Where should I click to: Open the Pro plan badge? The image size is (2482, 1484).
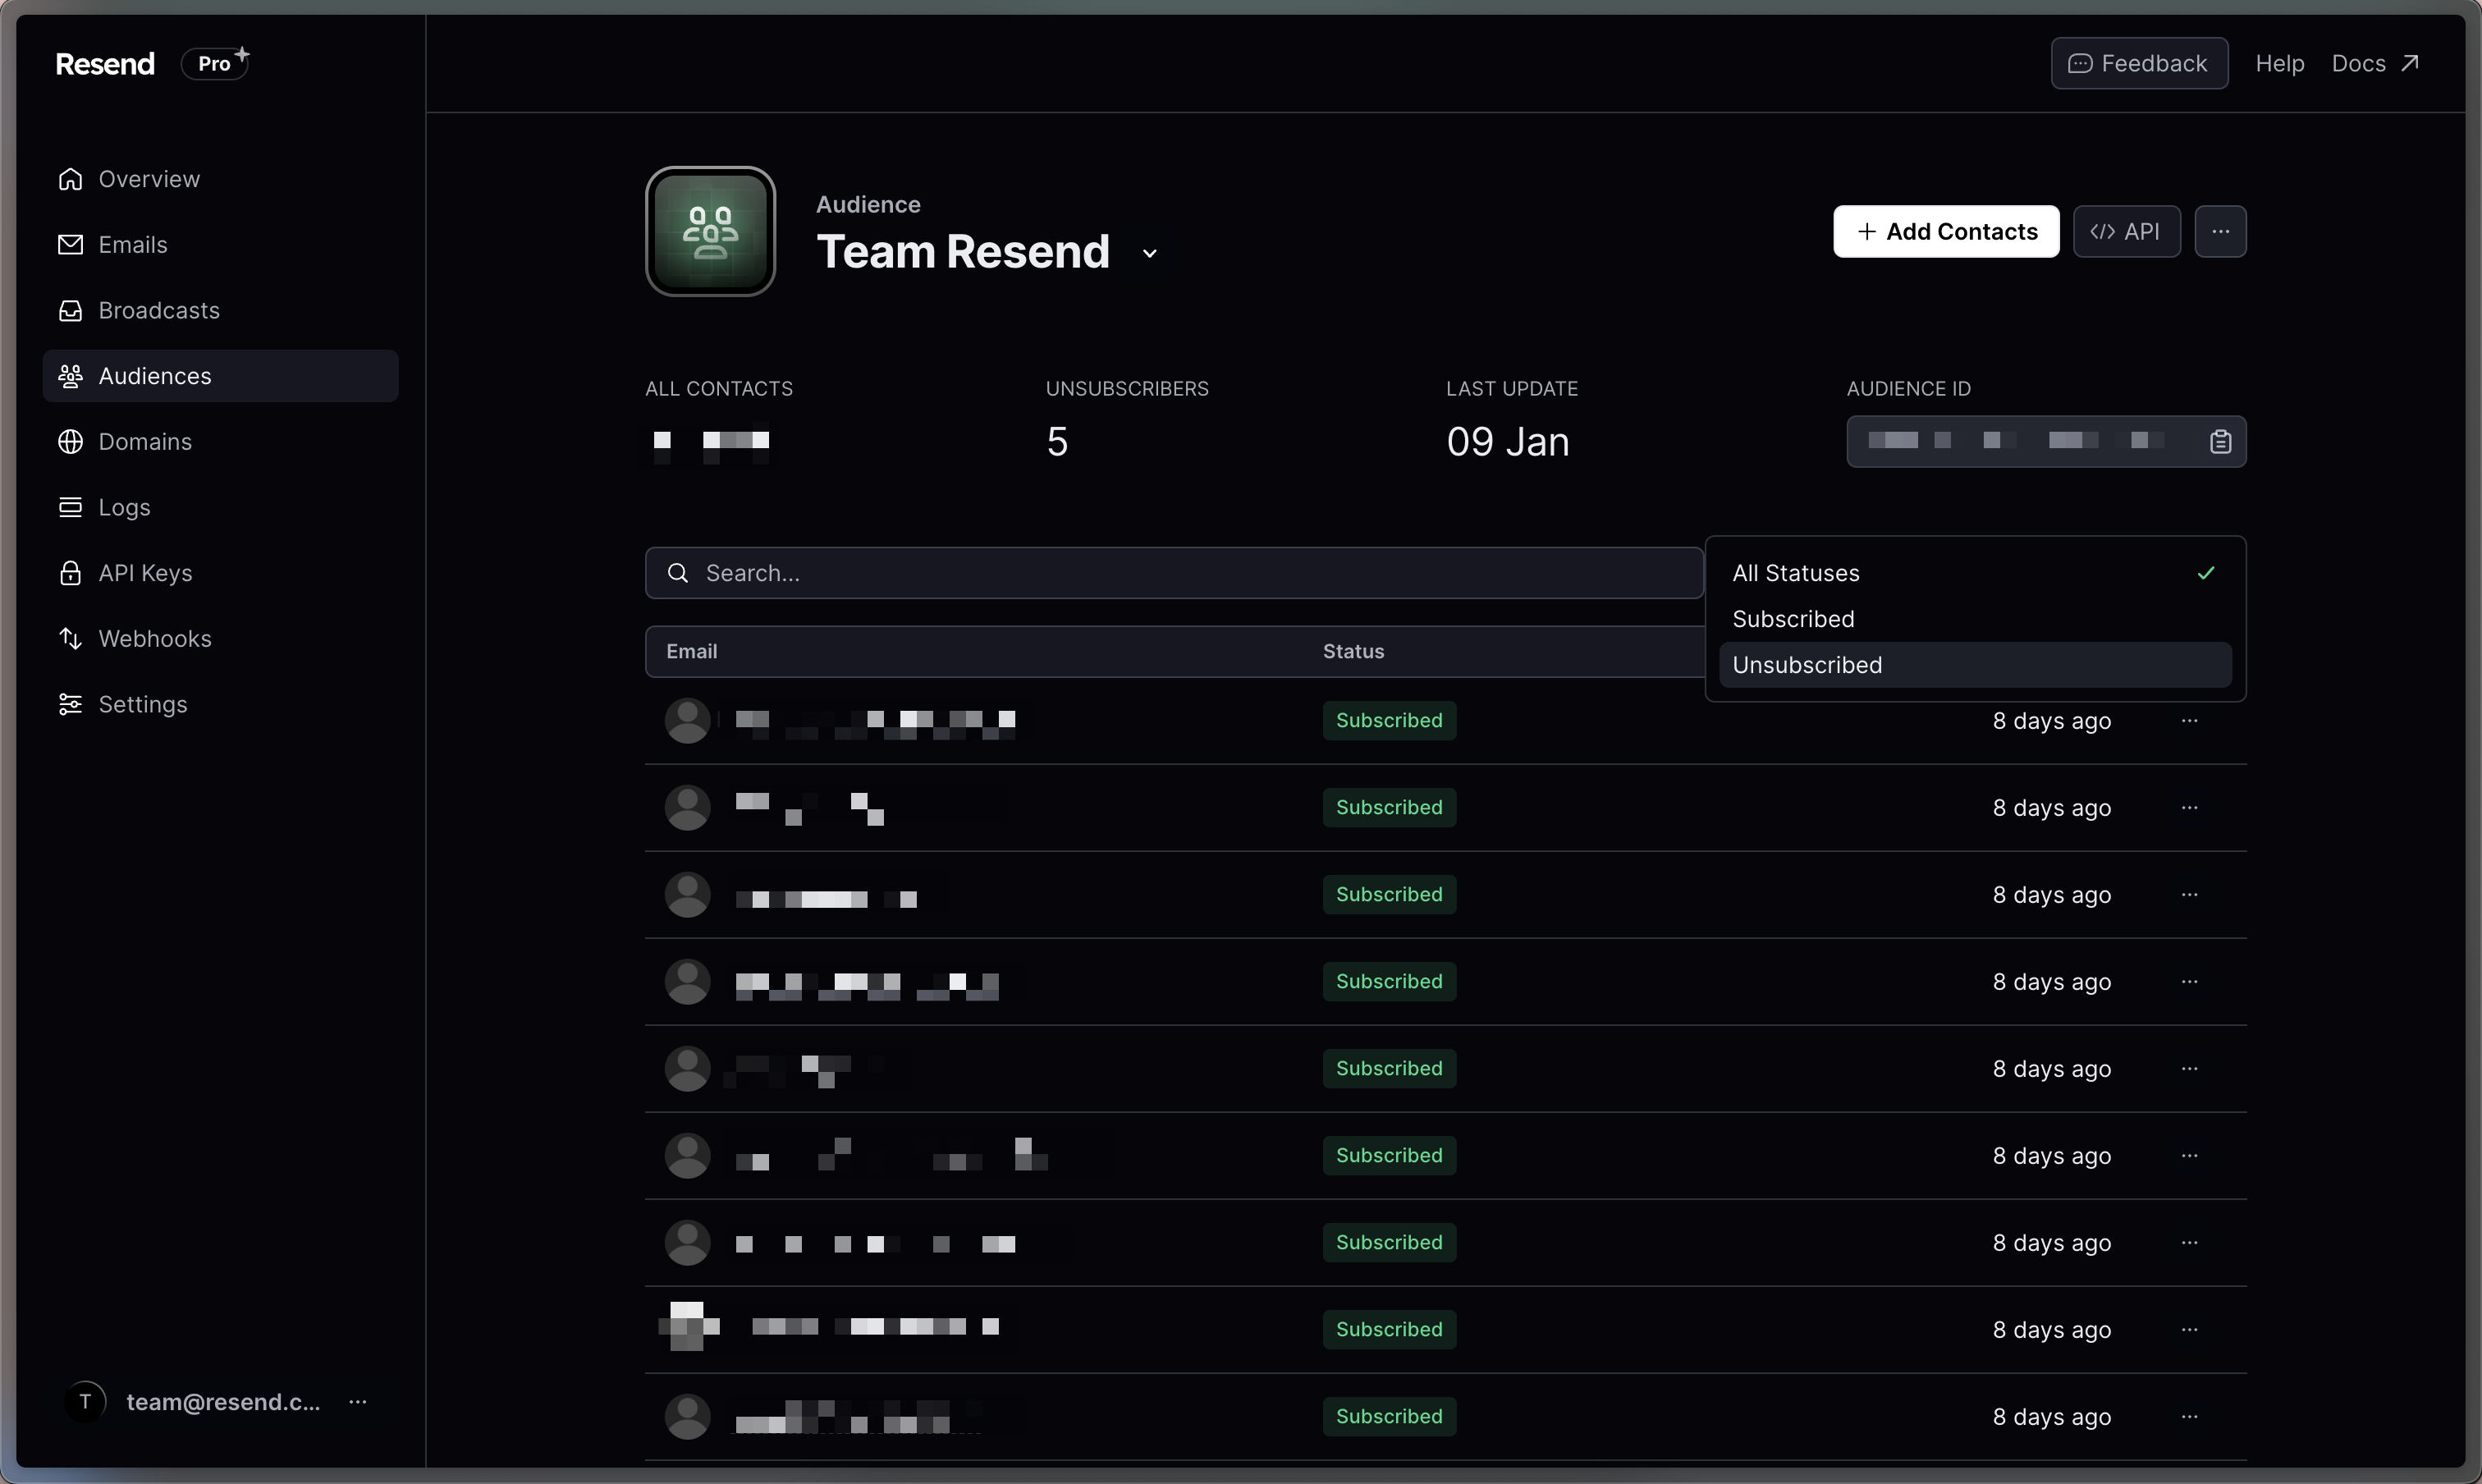coord(215,63)
